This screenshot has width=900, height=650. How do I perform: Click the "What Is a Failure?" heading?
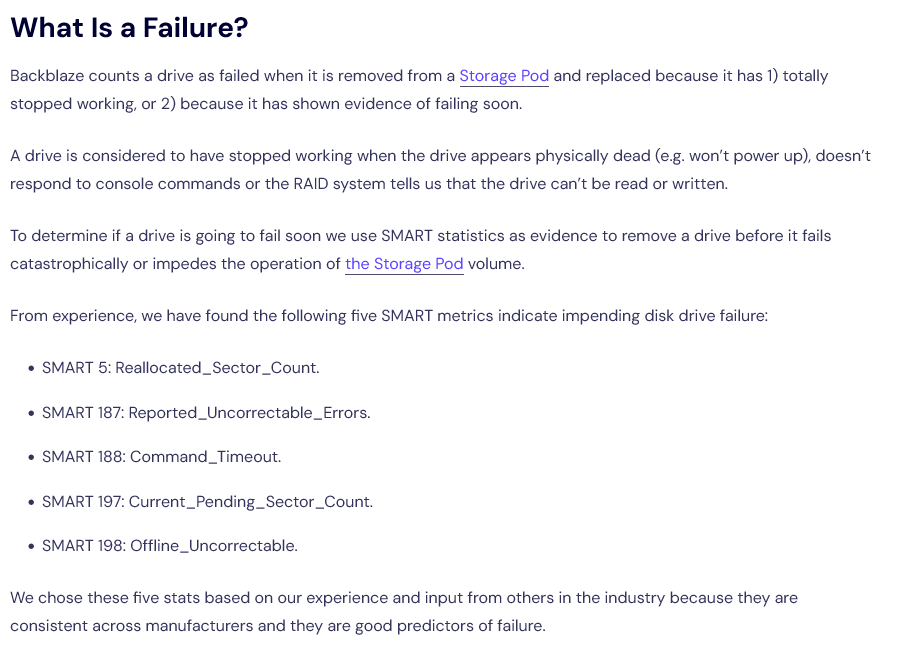pos(129,28)
